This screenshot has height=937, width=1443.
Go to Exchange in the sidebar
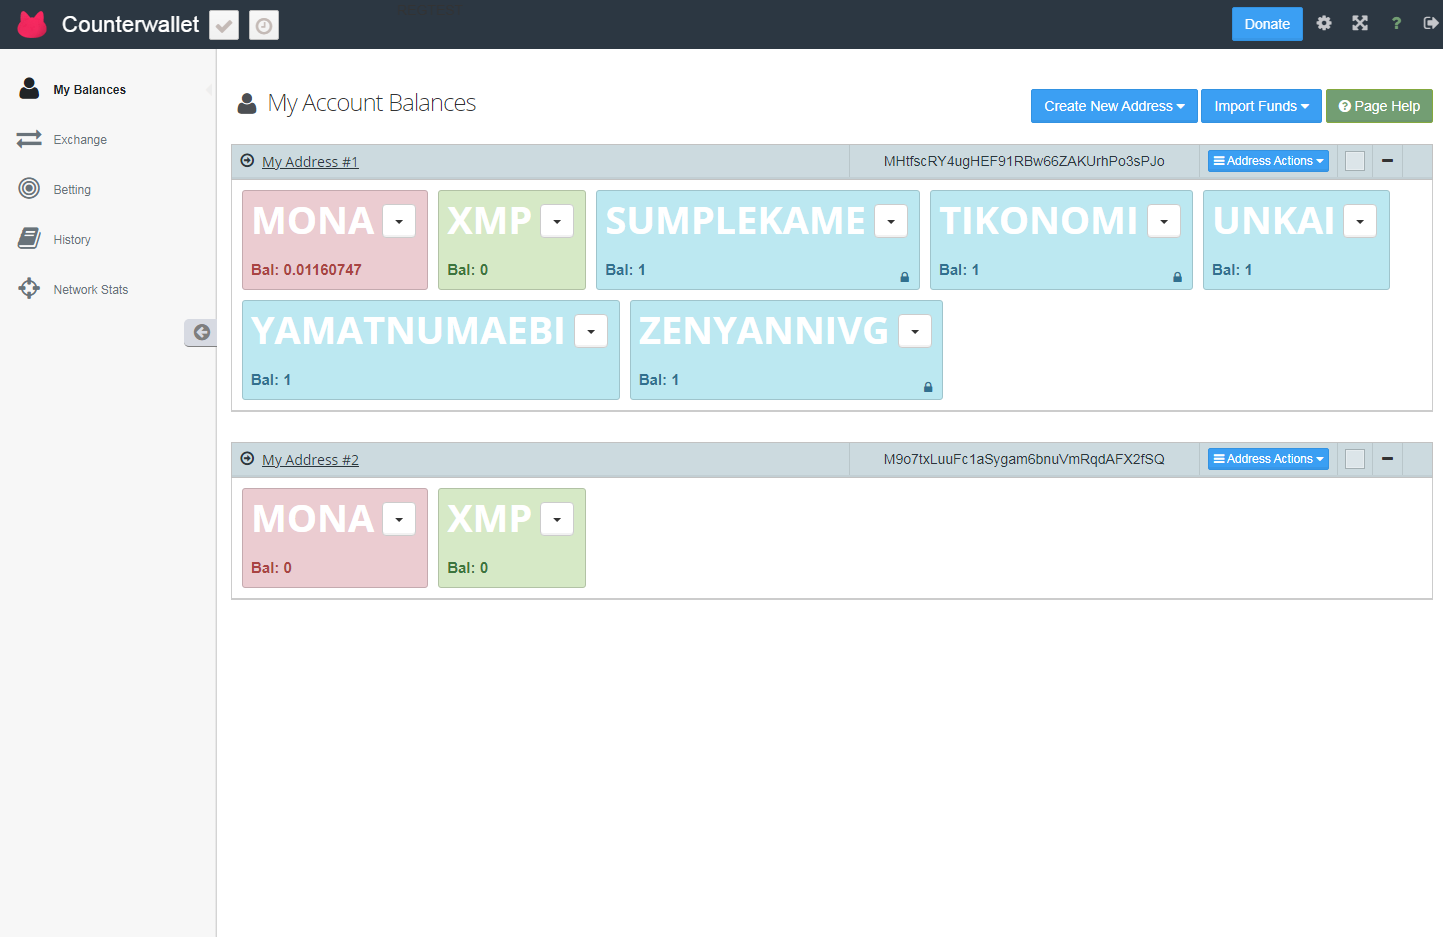[80, 140]
